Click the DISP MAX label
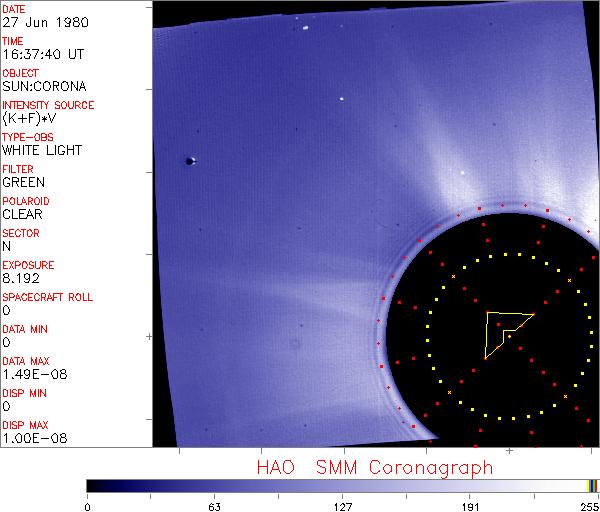 25,425
